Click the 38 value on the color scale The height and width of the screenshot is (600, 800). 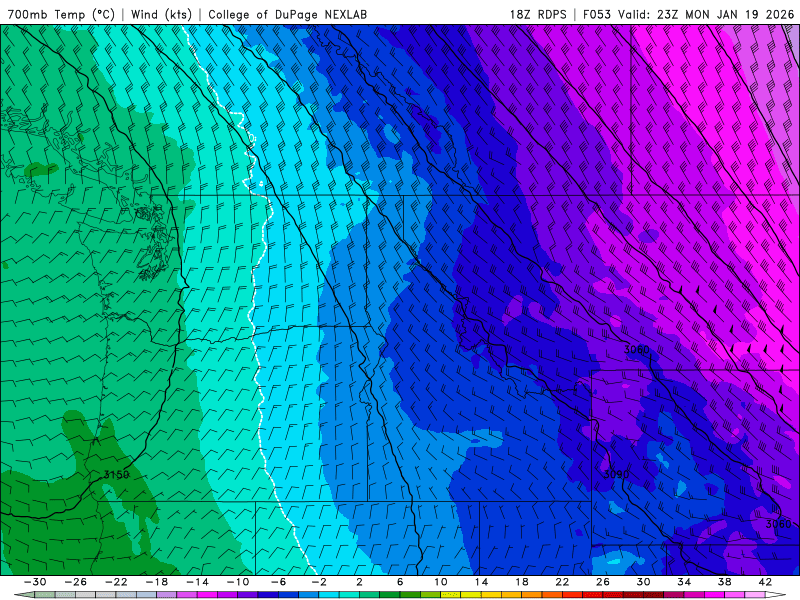724,582
